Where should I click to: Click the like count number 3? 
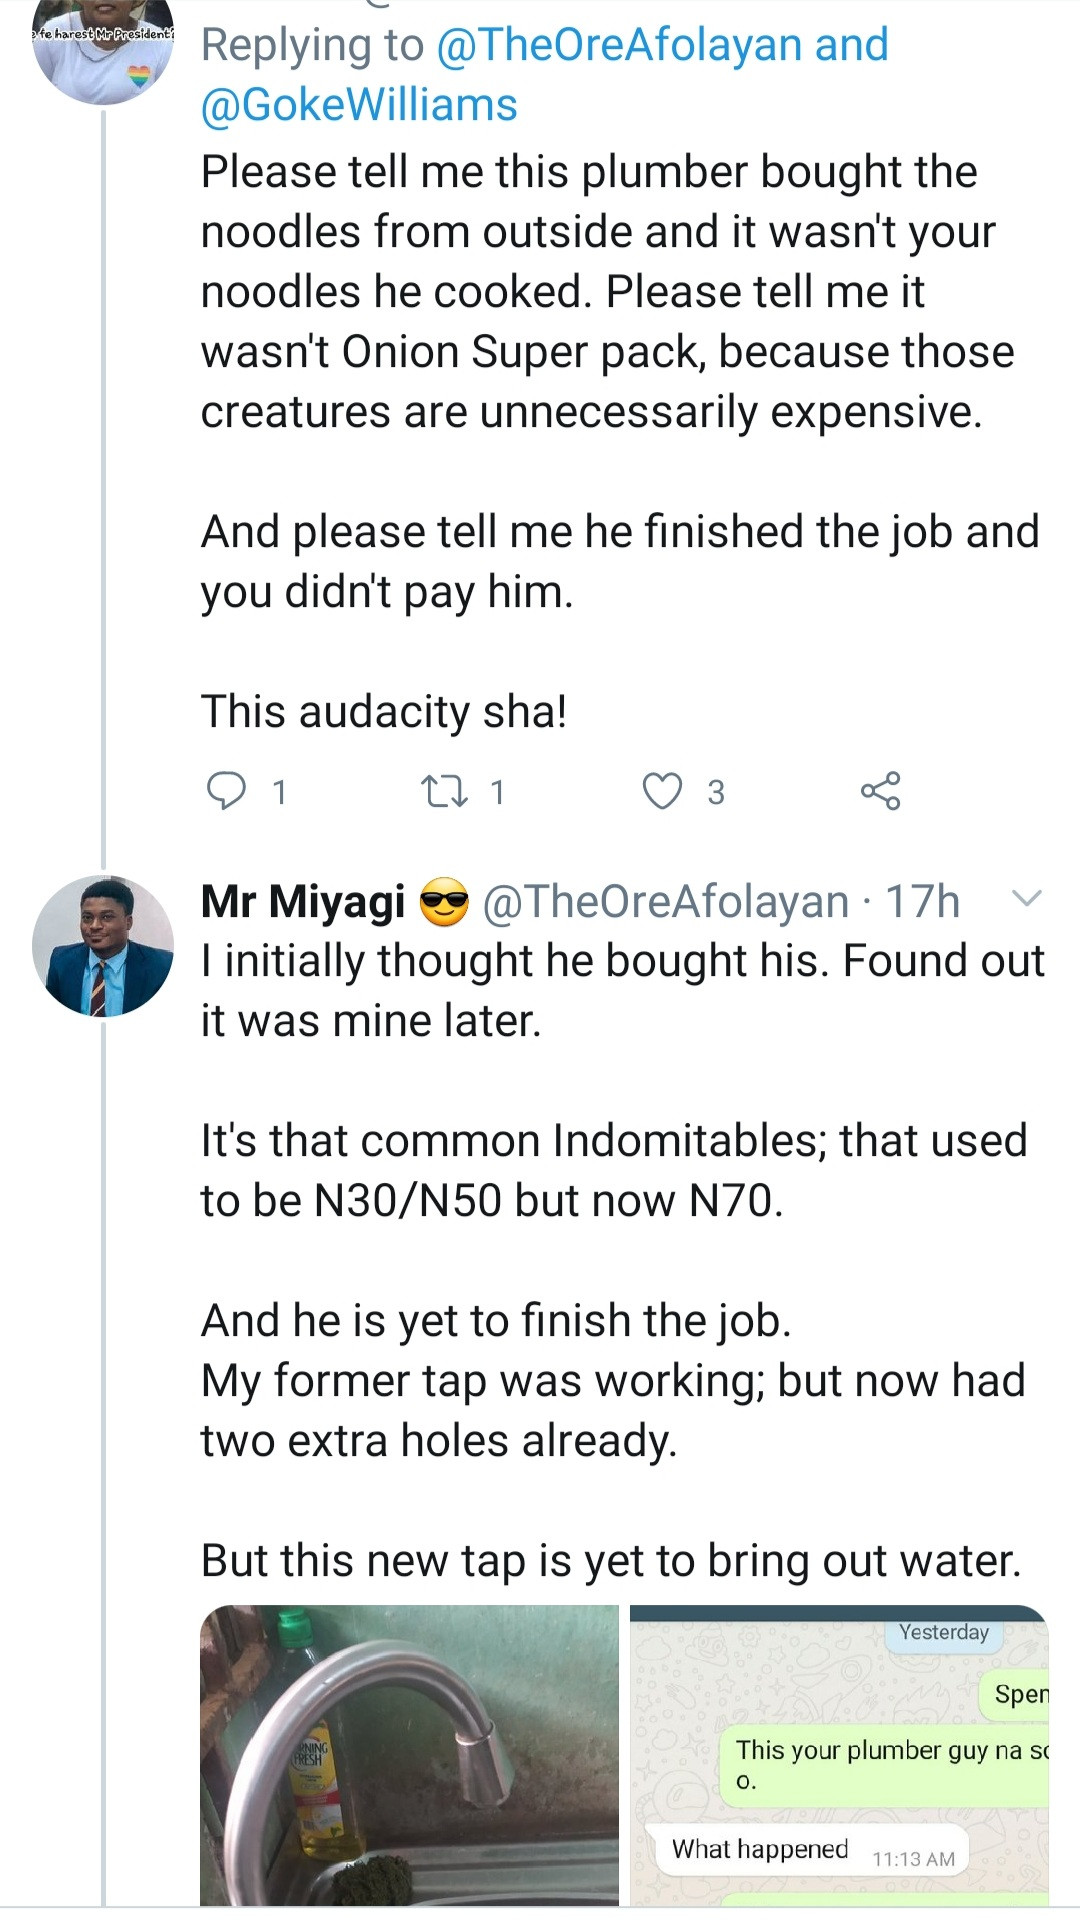pyautogui.click(x=716, y=792)
